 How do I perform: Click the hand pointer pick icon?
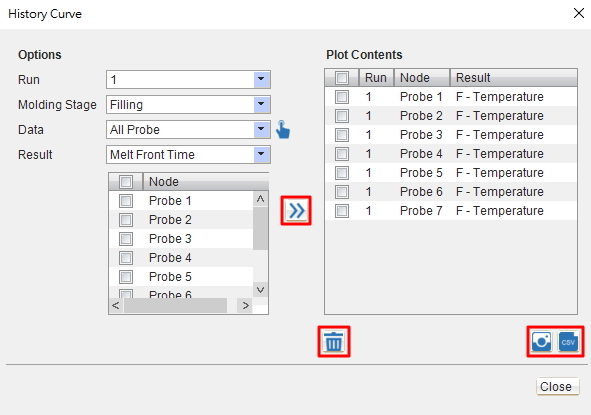tap(283, 130)
